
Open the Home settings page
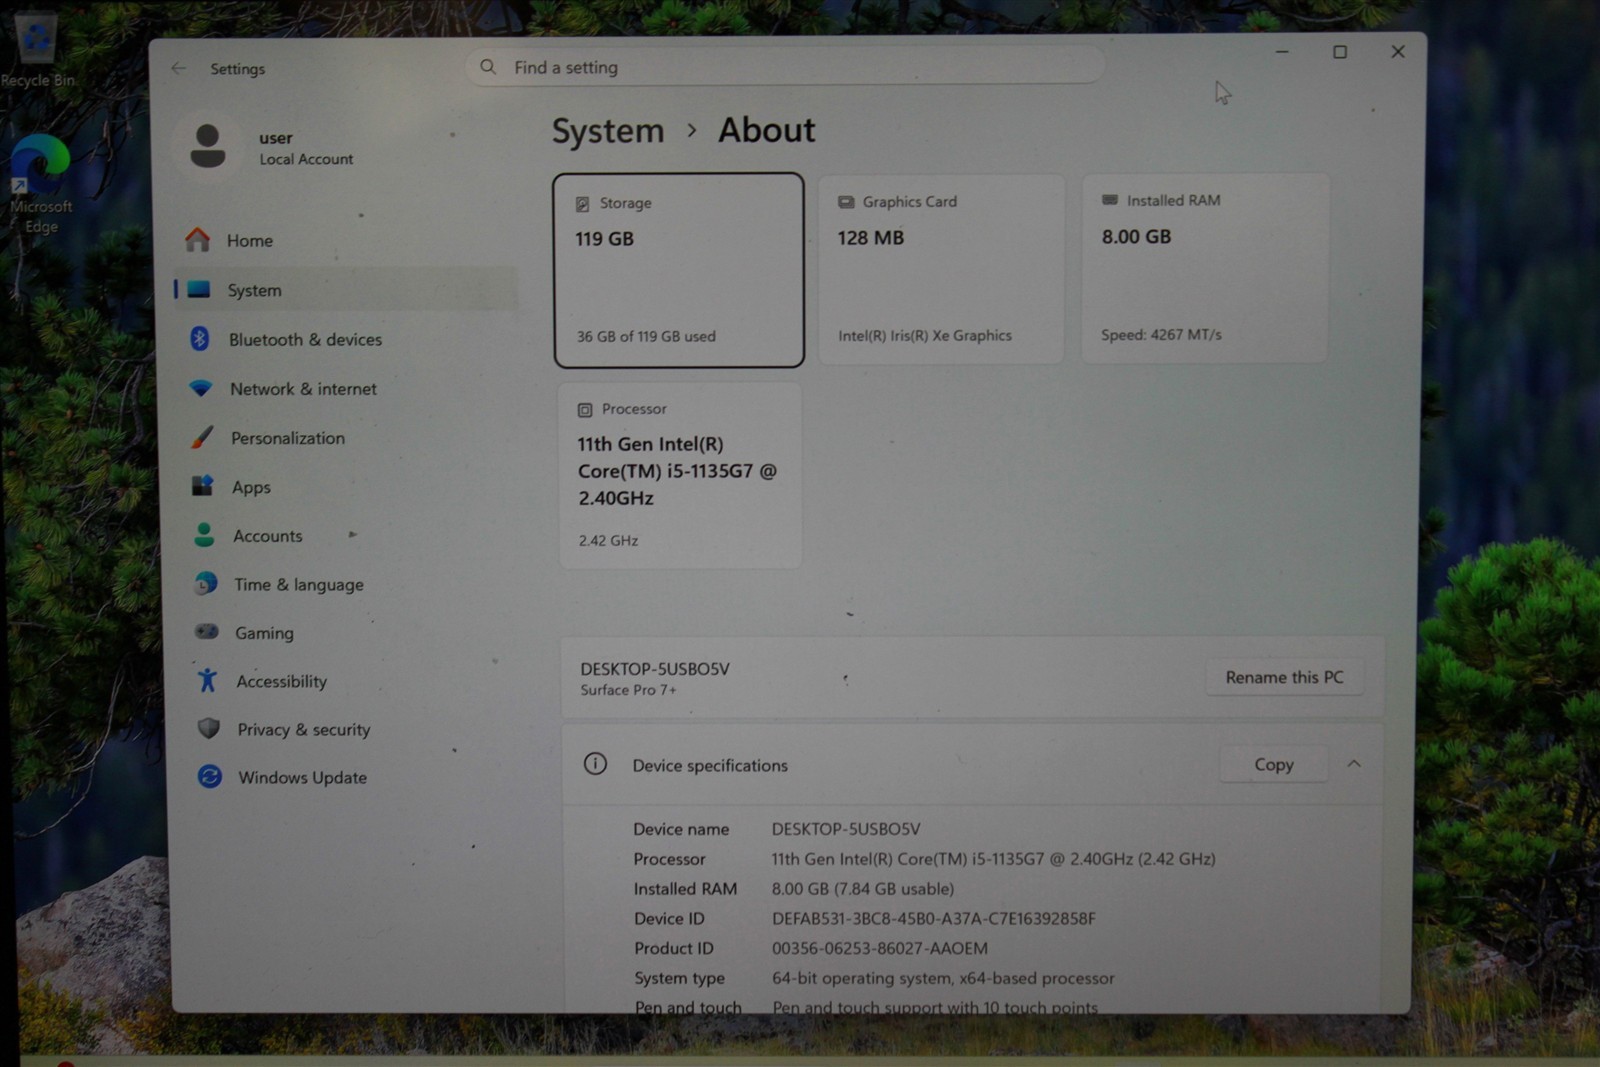[x=345, y=240]
